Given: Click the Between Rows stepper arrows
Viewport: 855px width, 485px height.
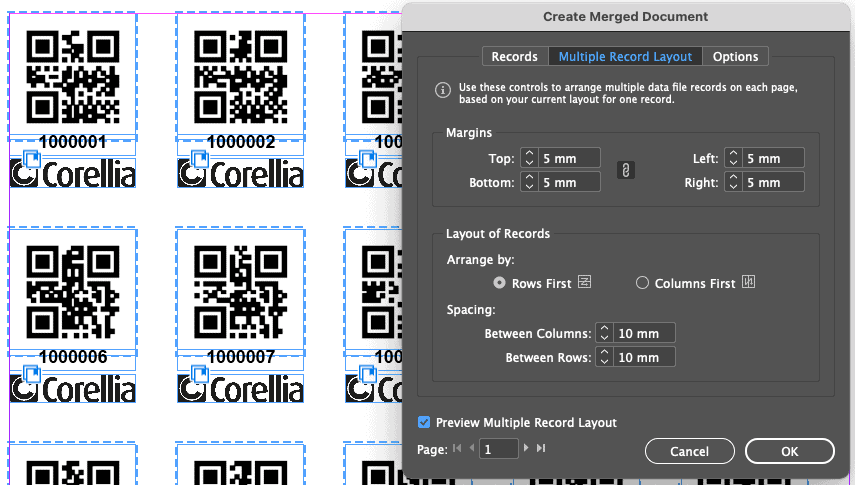Looking at the screenshot, I should [x=604, y=357].
